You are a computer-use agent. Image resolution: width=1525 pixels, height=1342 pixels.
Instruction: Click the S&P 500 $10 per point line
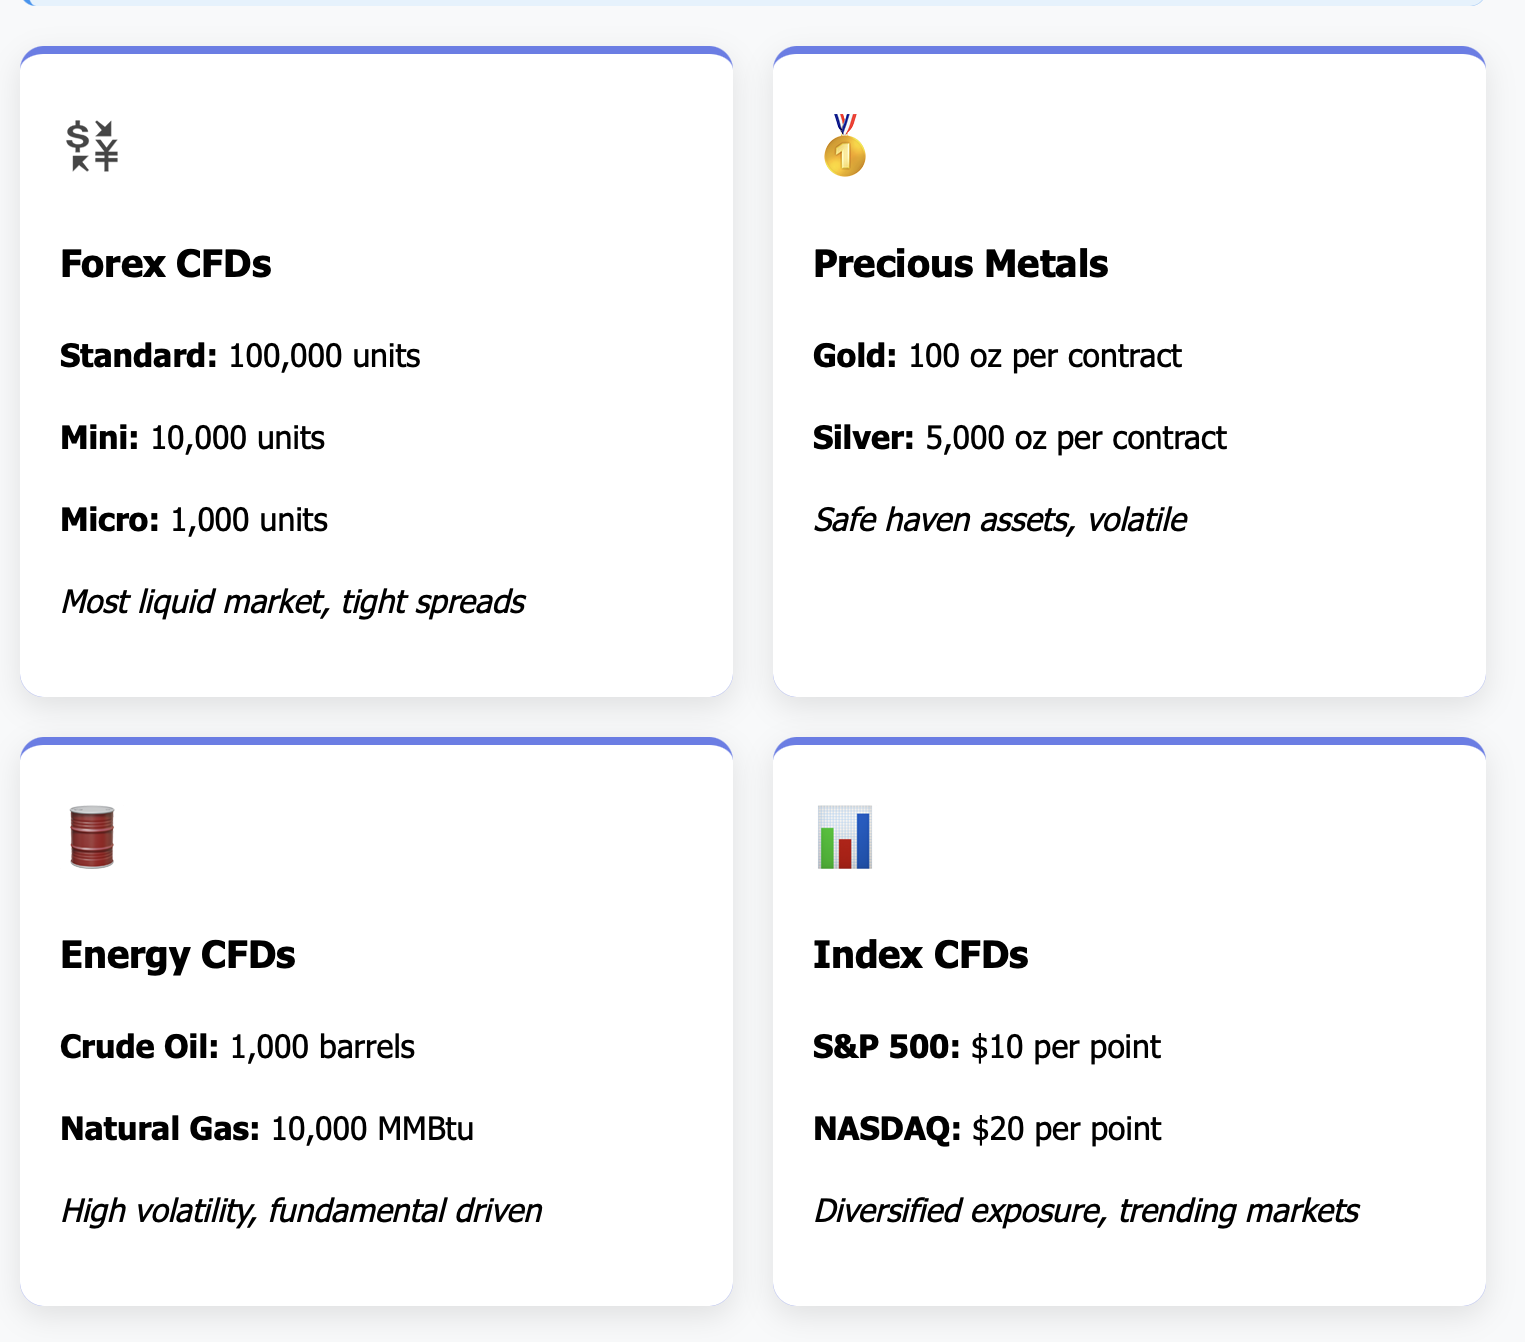987,1047
